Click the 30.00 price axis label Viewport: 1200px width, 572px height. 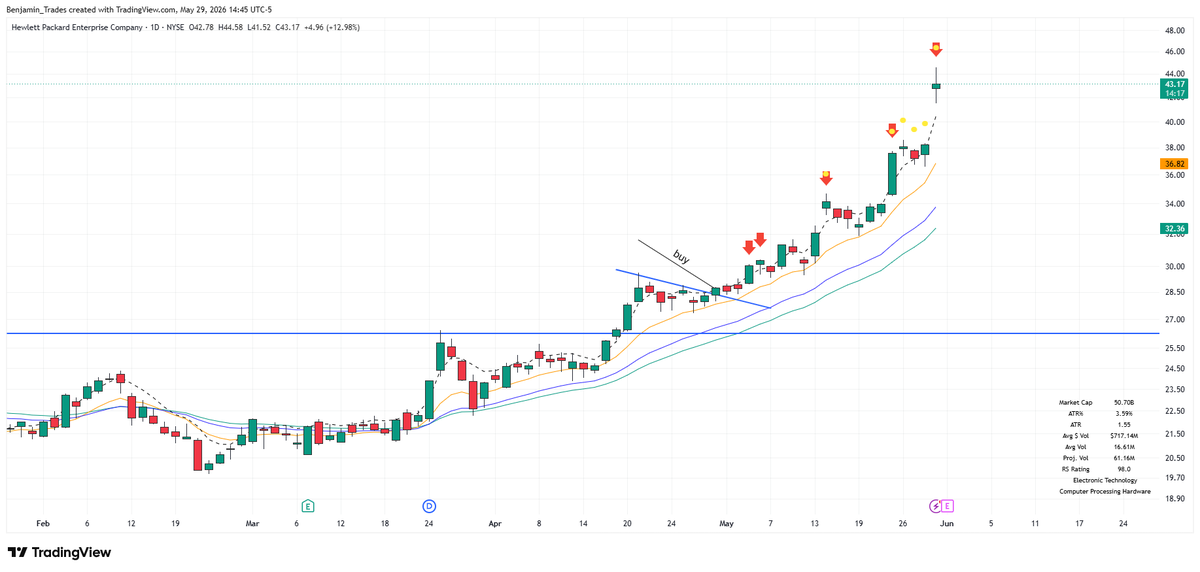point(1174,267)
